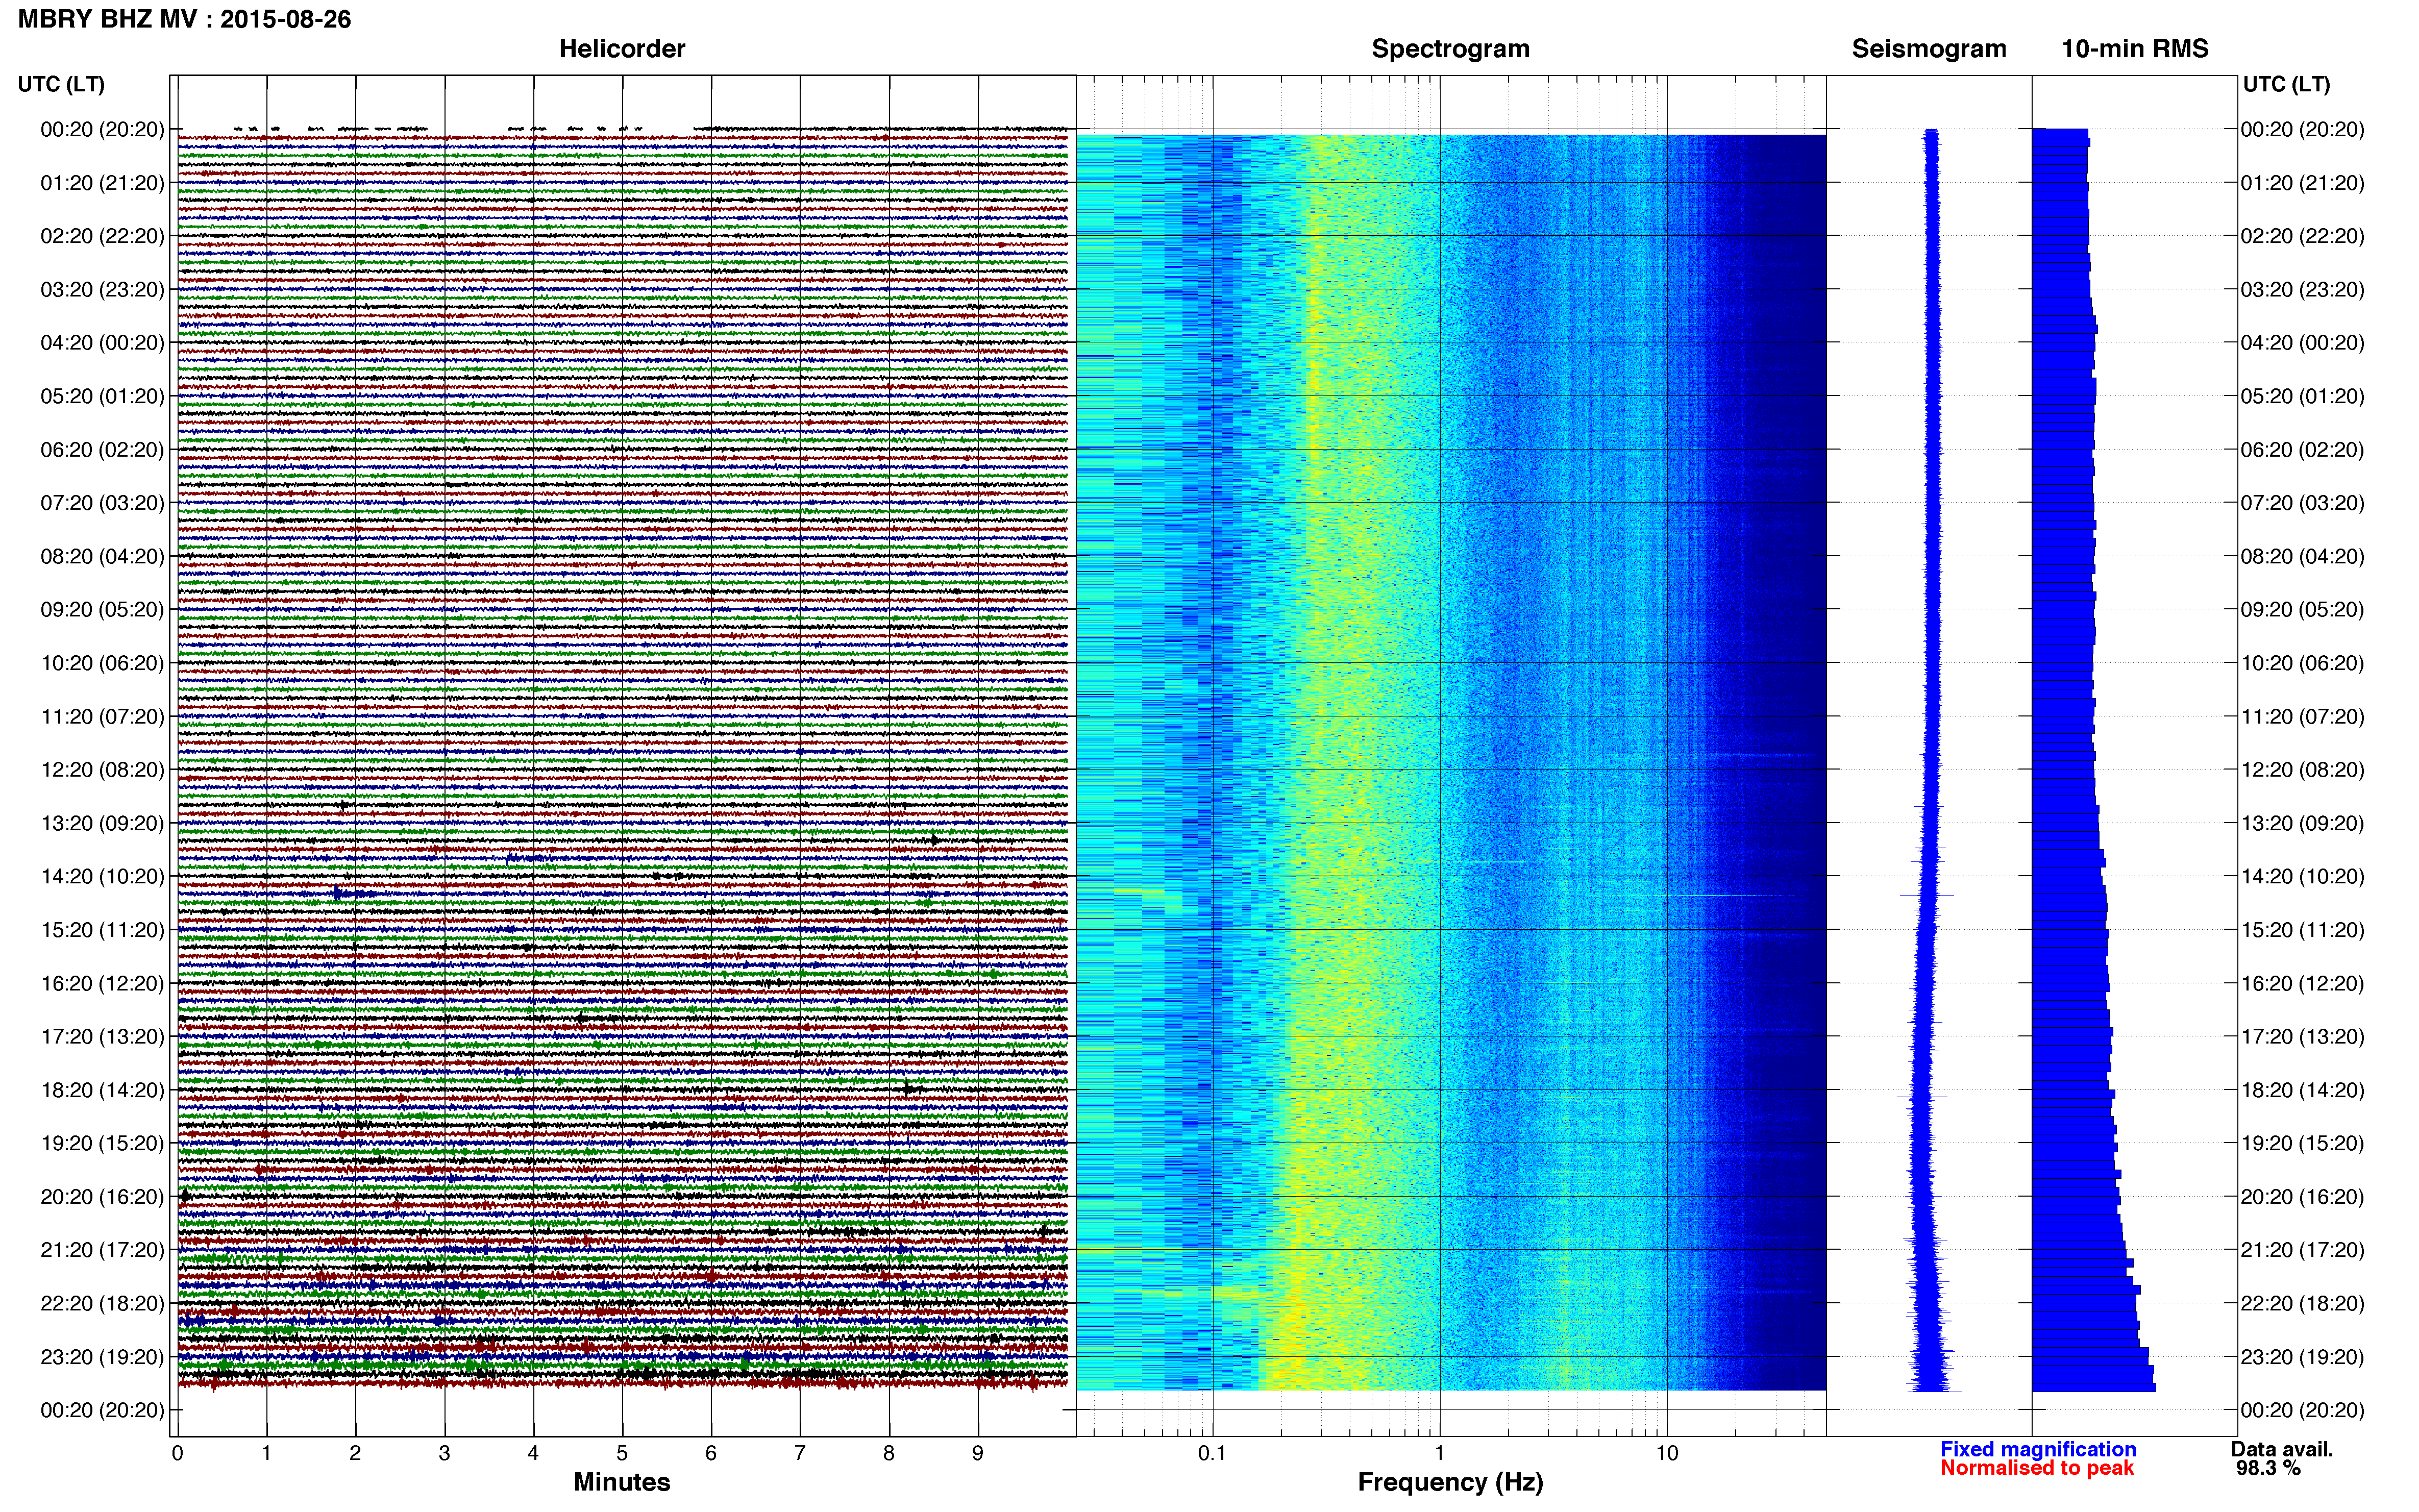This screenshot has width=2419, height=1512.
Task: Click the 'Data avail.' label
Action: click(x=2282, y=1449)
